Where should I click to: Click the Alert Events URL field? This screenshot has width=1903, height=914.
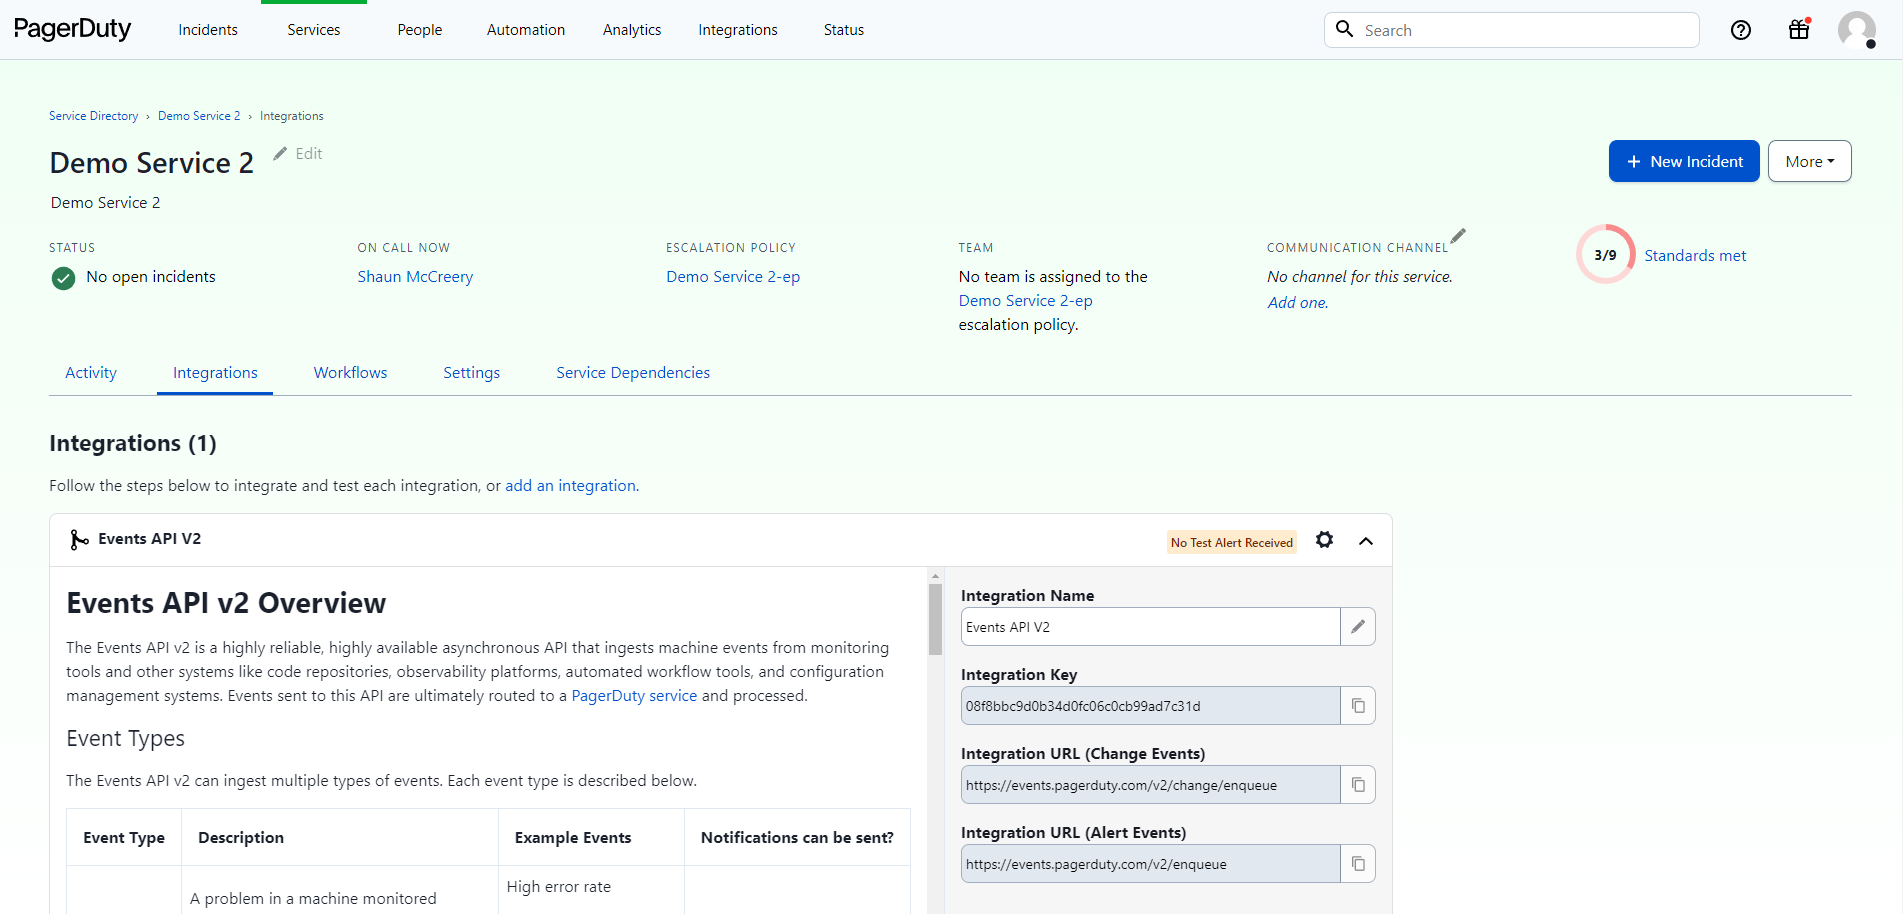click(x=1150, y=864)
